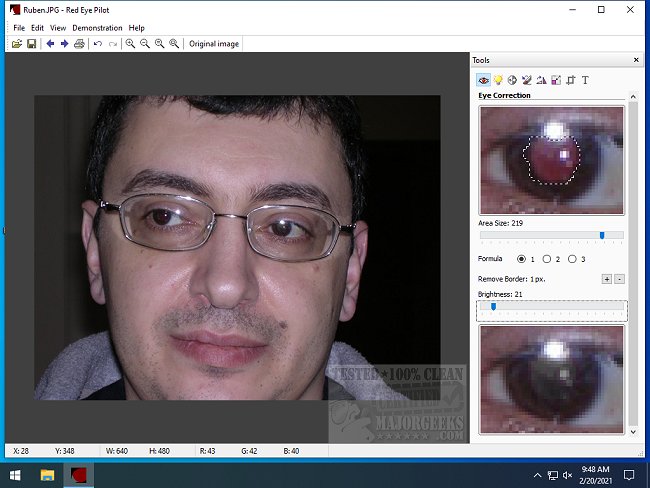Click the open file folder icon

coord(18,44)
